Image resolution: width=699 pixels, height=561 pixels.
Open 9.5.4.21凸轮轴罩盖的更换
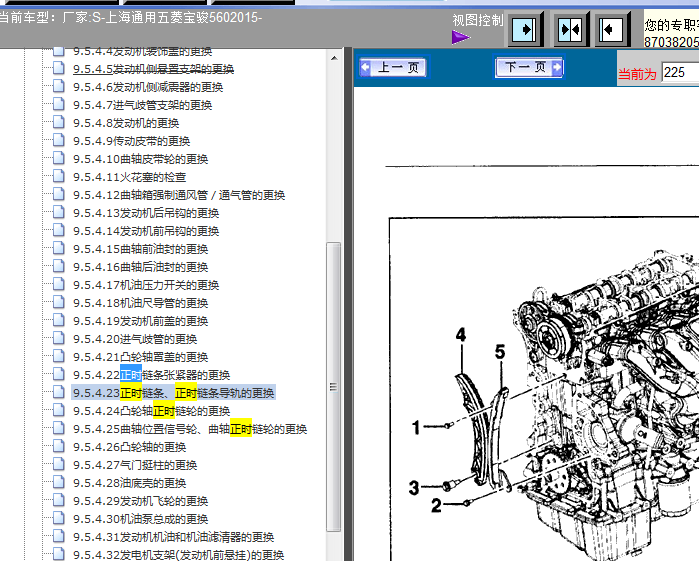click(x=140, y=357)
